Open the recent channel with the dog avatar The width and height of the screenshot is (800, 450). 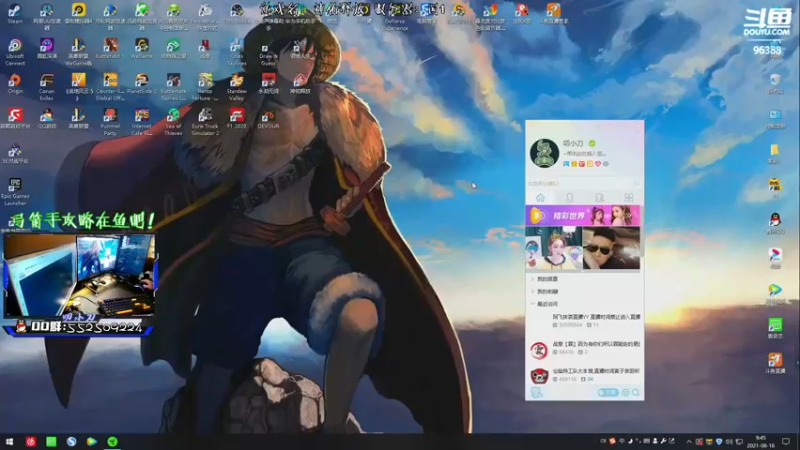(584, 376)
